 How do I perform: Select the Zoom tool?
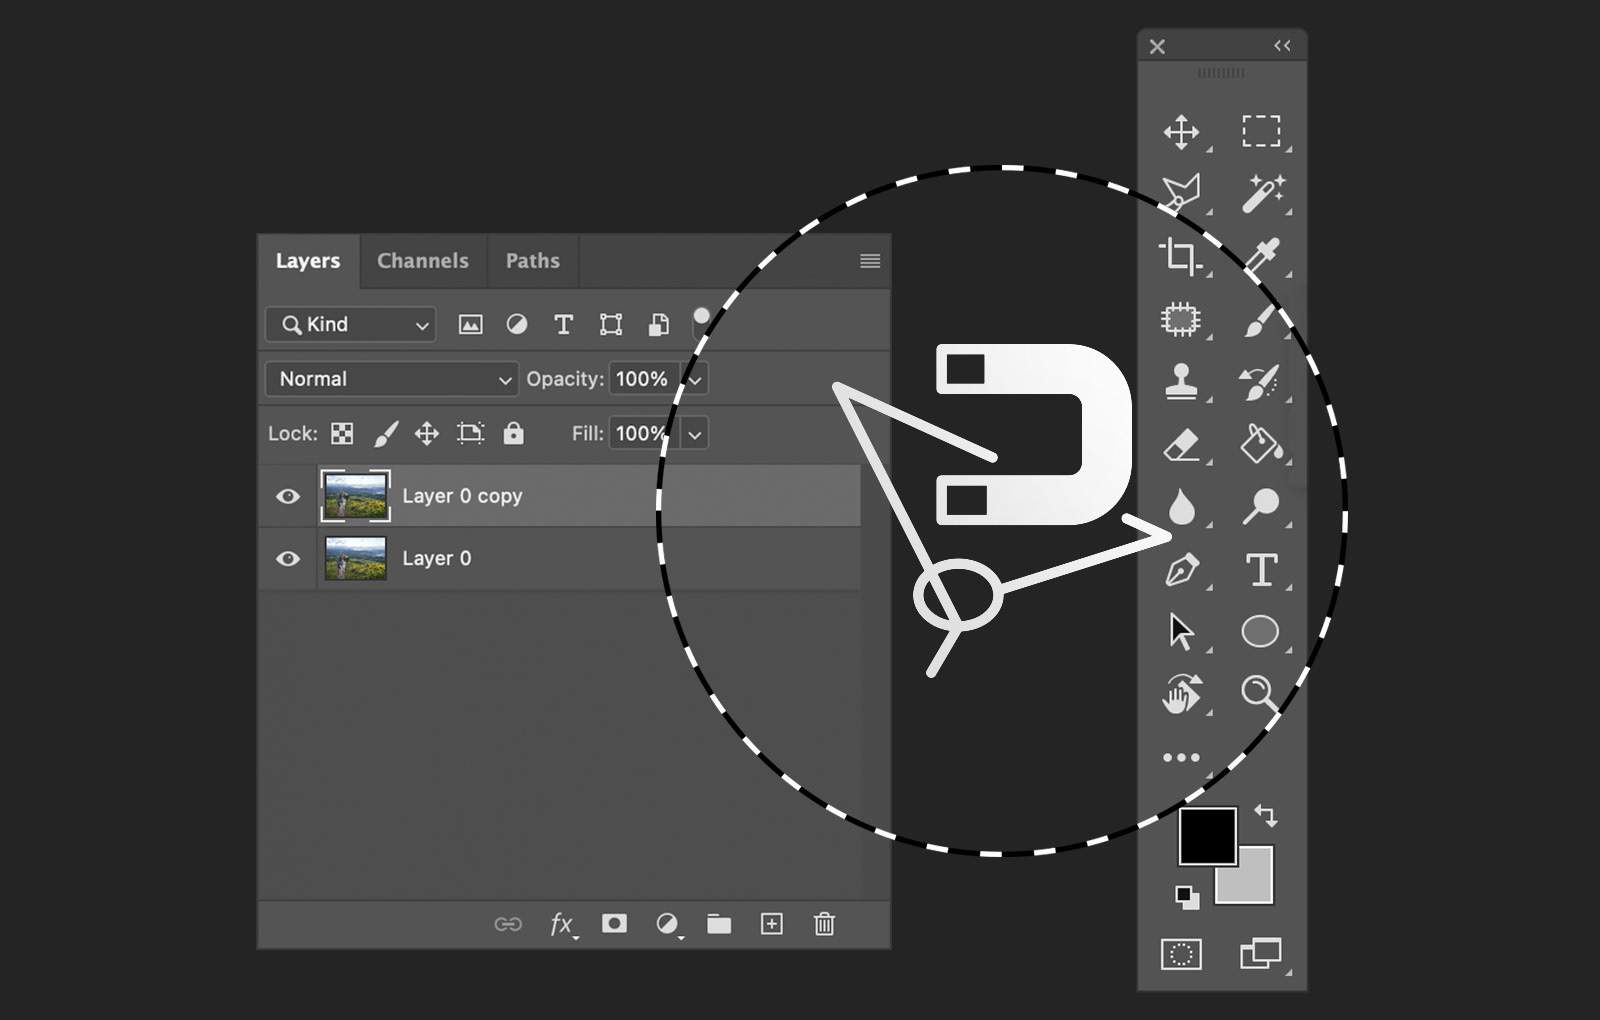click(1259, 693)
